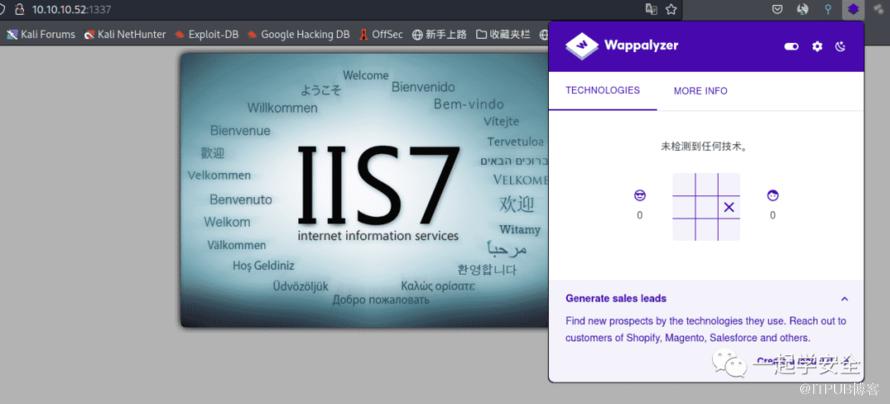
Task: Toggle the Wappalyzer enable switch
Action: click(791, 47)
